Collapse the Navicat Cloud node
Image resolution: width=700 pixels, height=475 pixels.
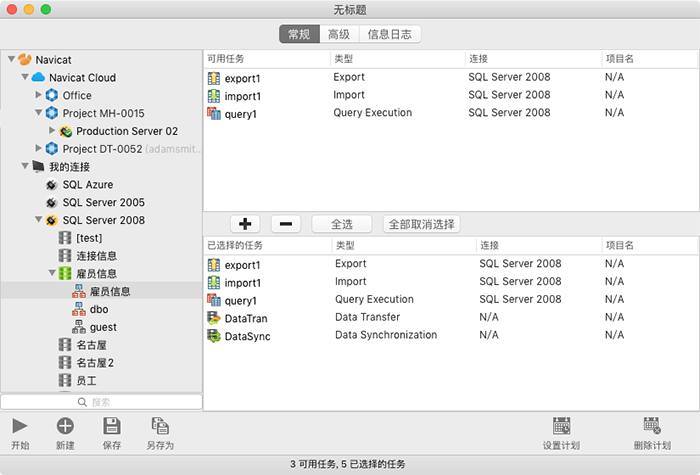click(25, 76)
